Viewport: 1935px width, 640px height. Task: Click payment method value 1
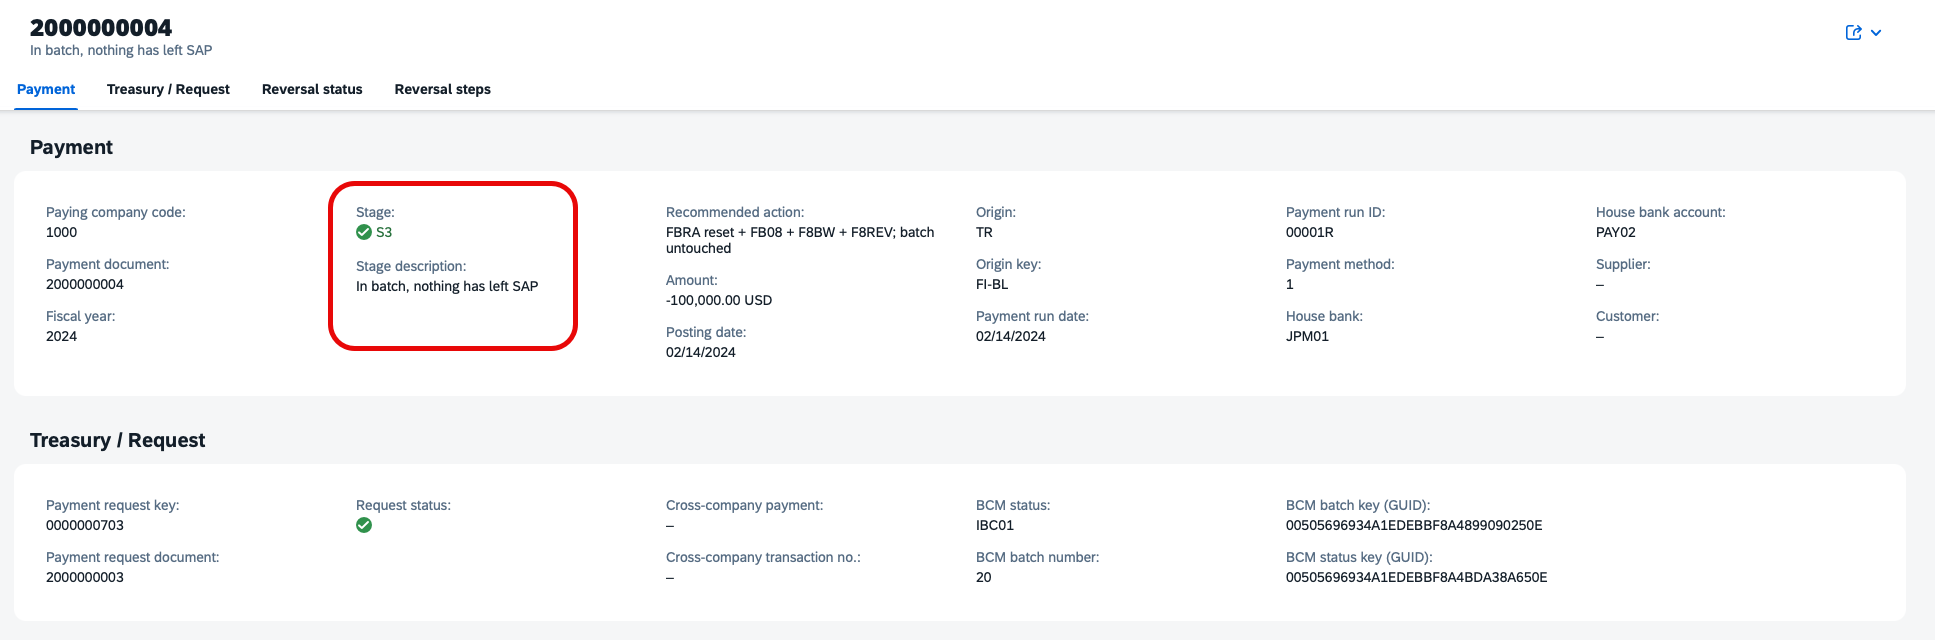[x=1290, y=284]
